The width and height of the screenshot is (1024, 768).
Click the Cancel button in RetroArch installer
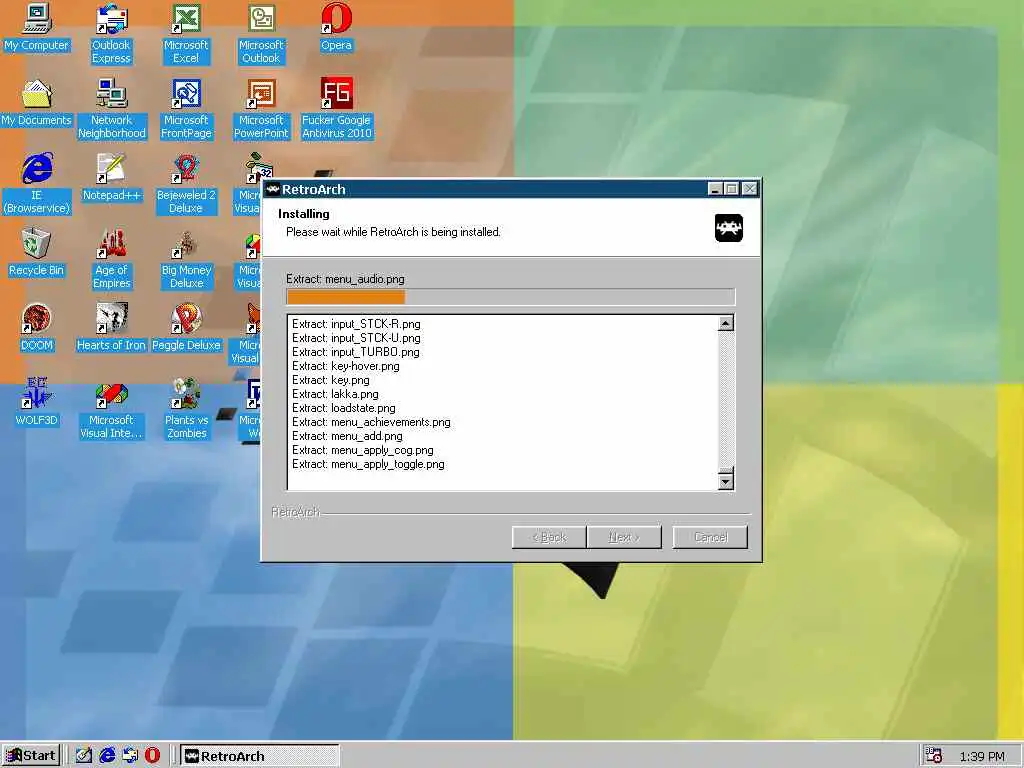710,537
